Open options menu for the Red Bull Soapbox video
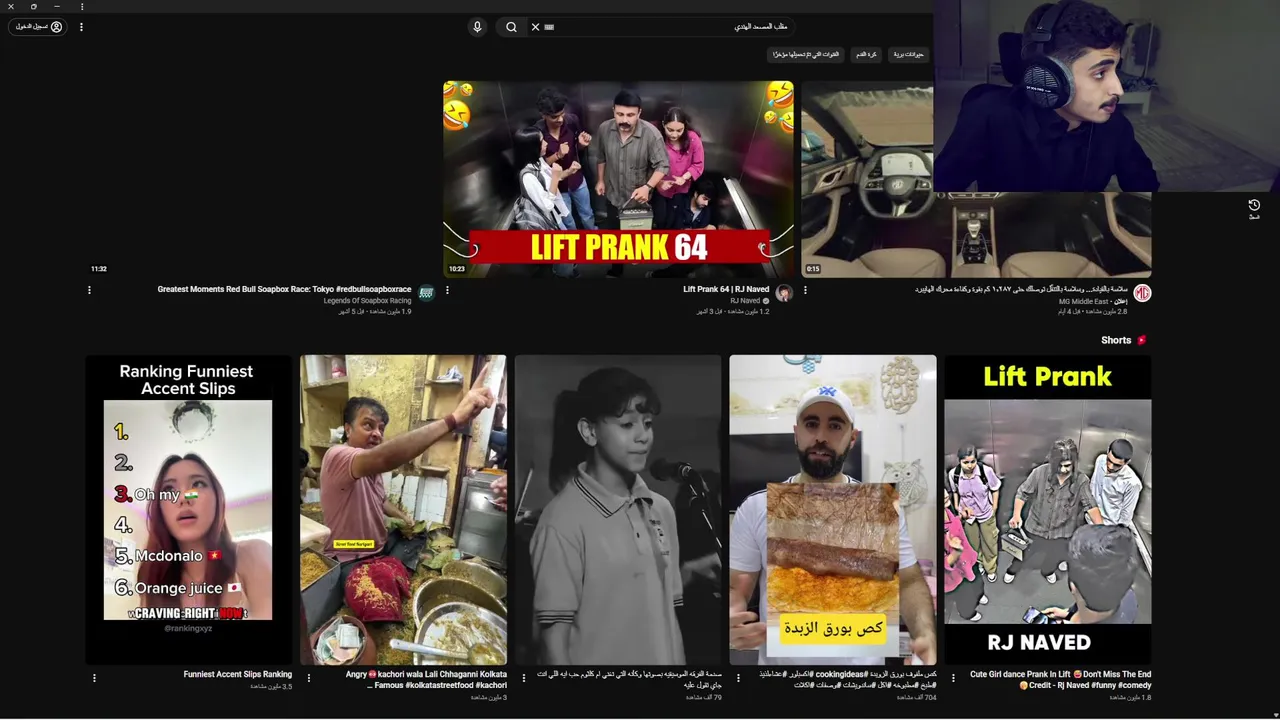Viewport: 1280px width, 720px height. pyautogui.click(x=89, y=290)
